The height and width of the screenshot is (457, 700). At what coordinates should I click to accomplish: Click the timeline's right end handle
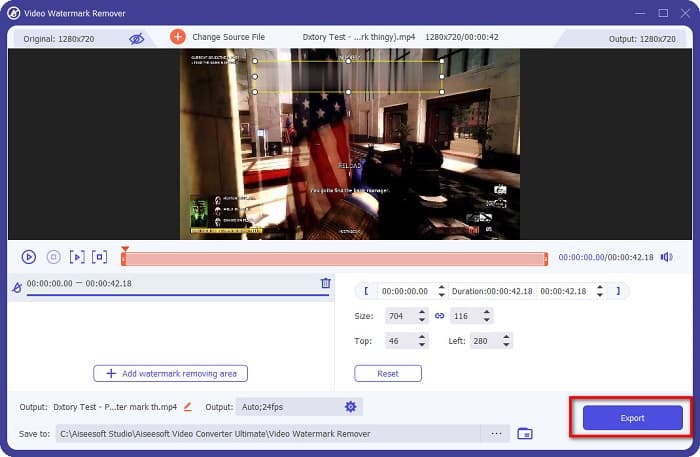546,259
